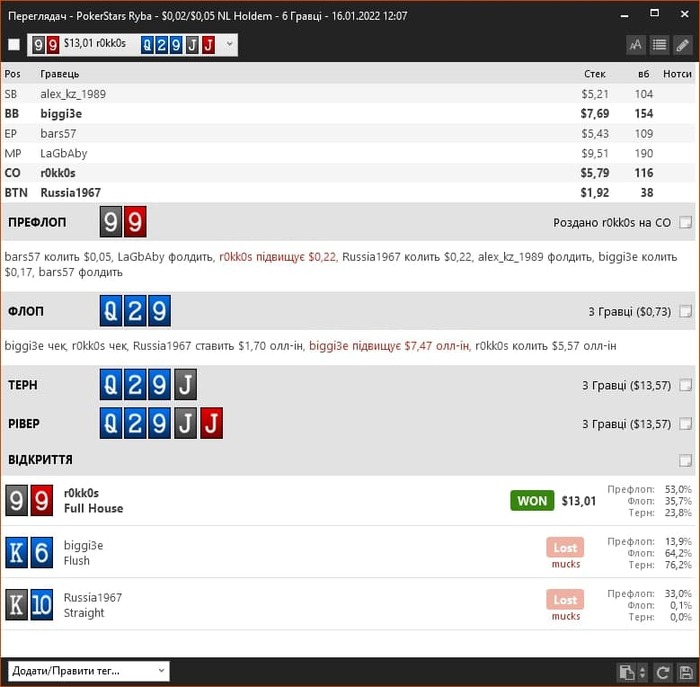Click the gray J card in ТЕРН row
Screen dimensions: 700x687
(x=185, y=384)
